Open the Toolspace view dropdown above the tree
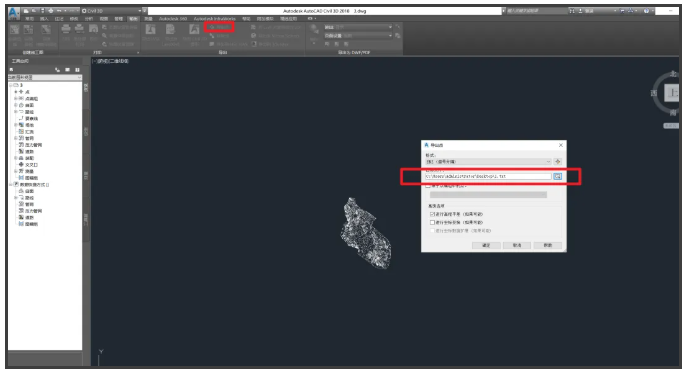 click(x=45, y=77)
